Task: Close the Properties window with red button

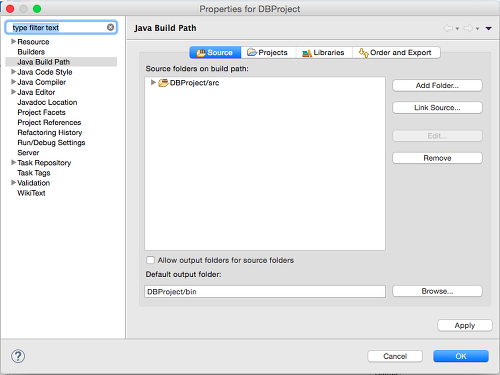Action: [x=10, y=9]
